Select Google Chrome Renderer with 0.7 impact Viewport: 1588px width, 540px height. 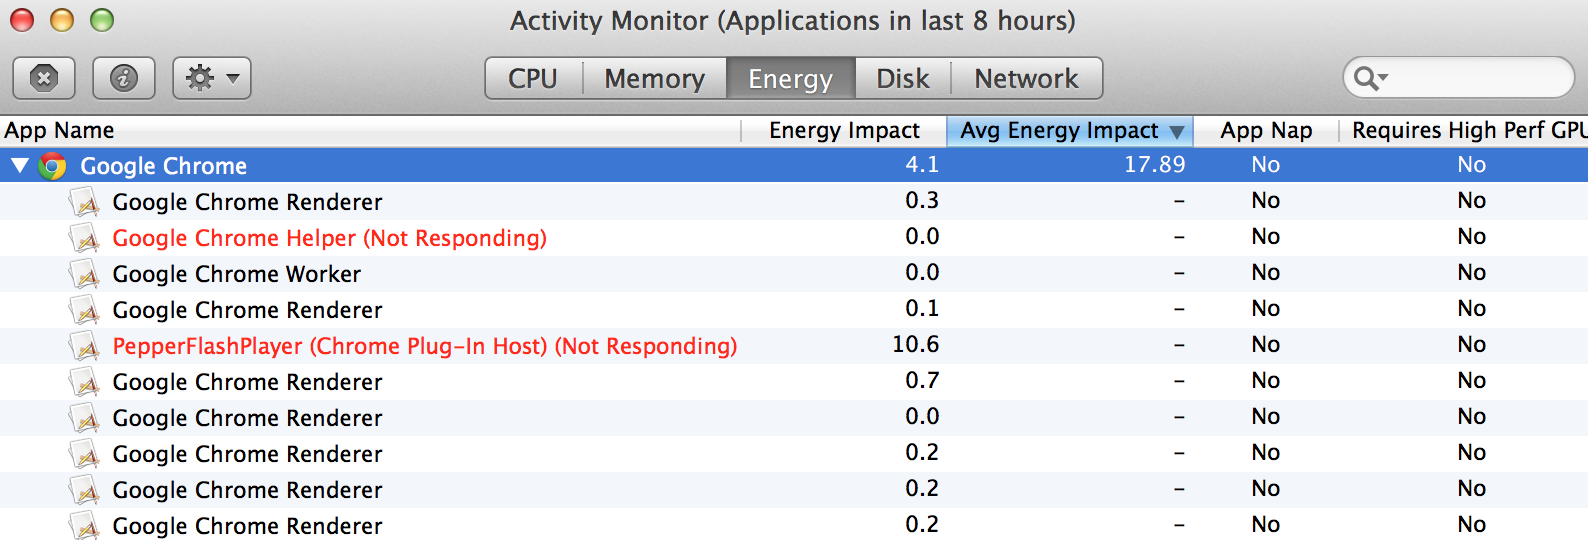click(x=794, y=382)
